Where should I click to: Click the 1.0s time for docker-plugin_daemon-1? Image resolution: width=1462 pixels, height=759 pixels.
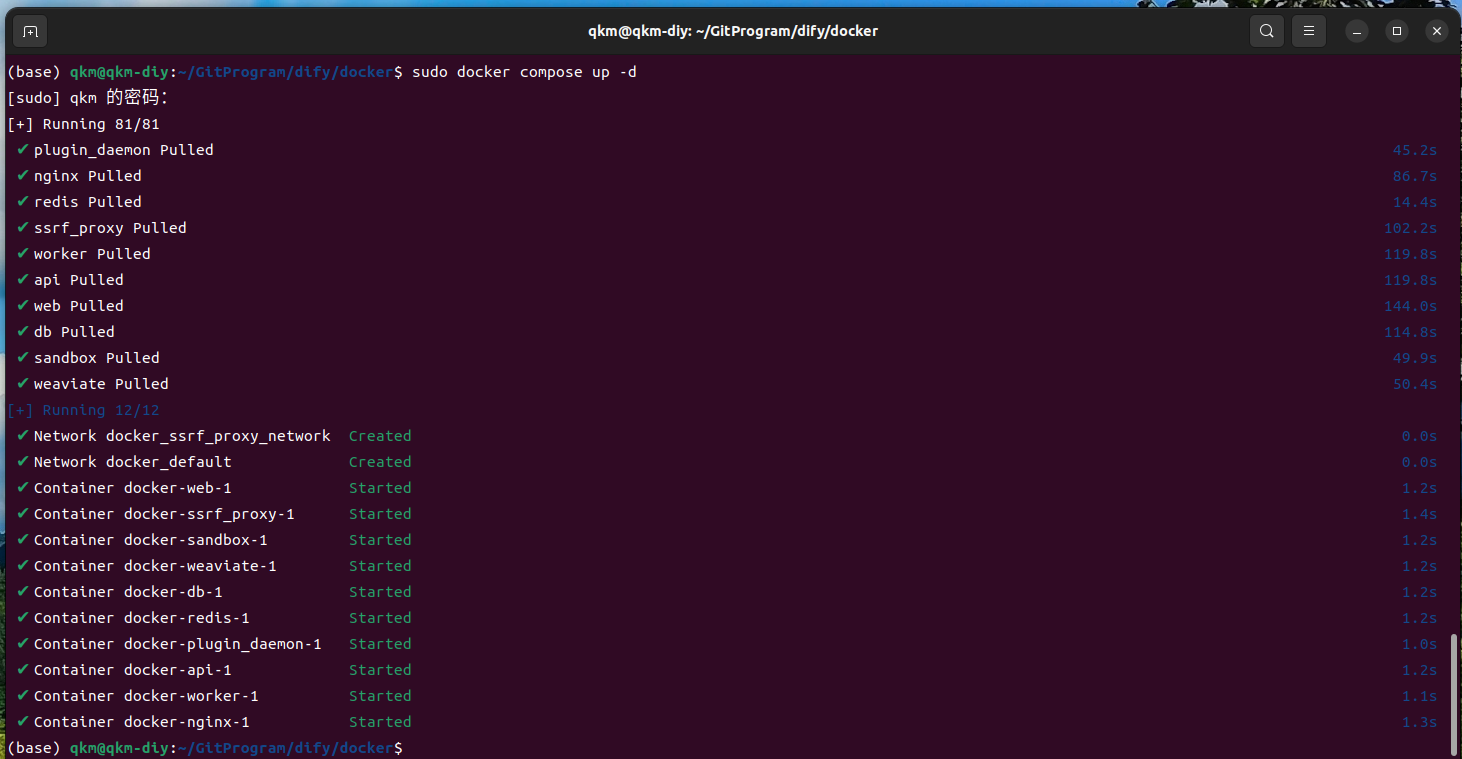click(1419, 644)
